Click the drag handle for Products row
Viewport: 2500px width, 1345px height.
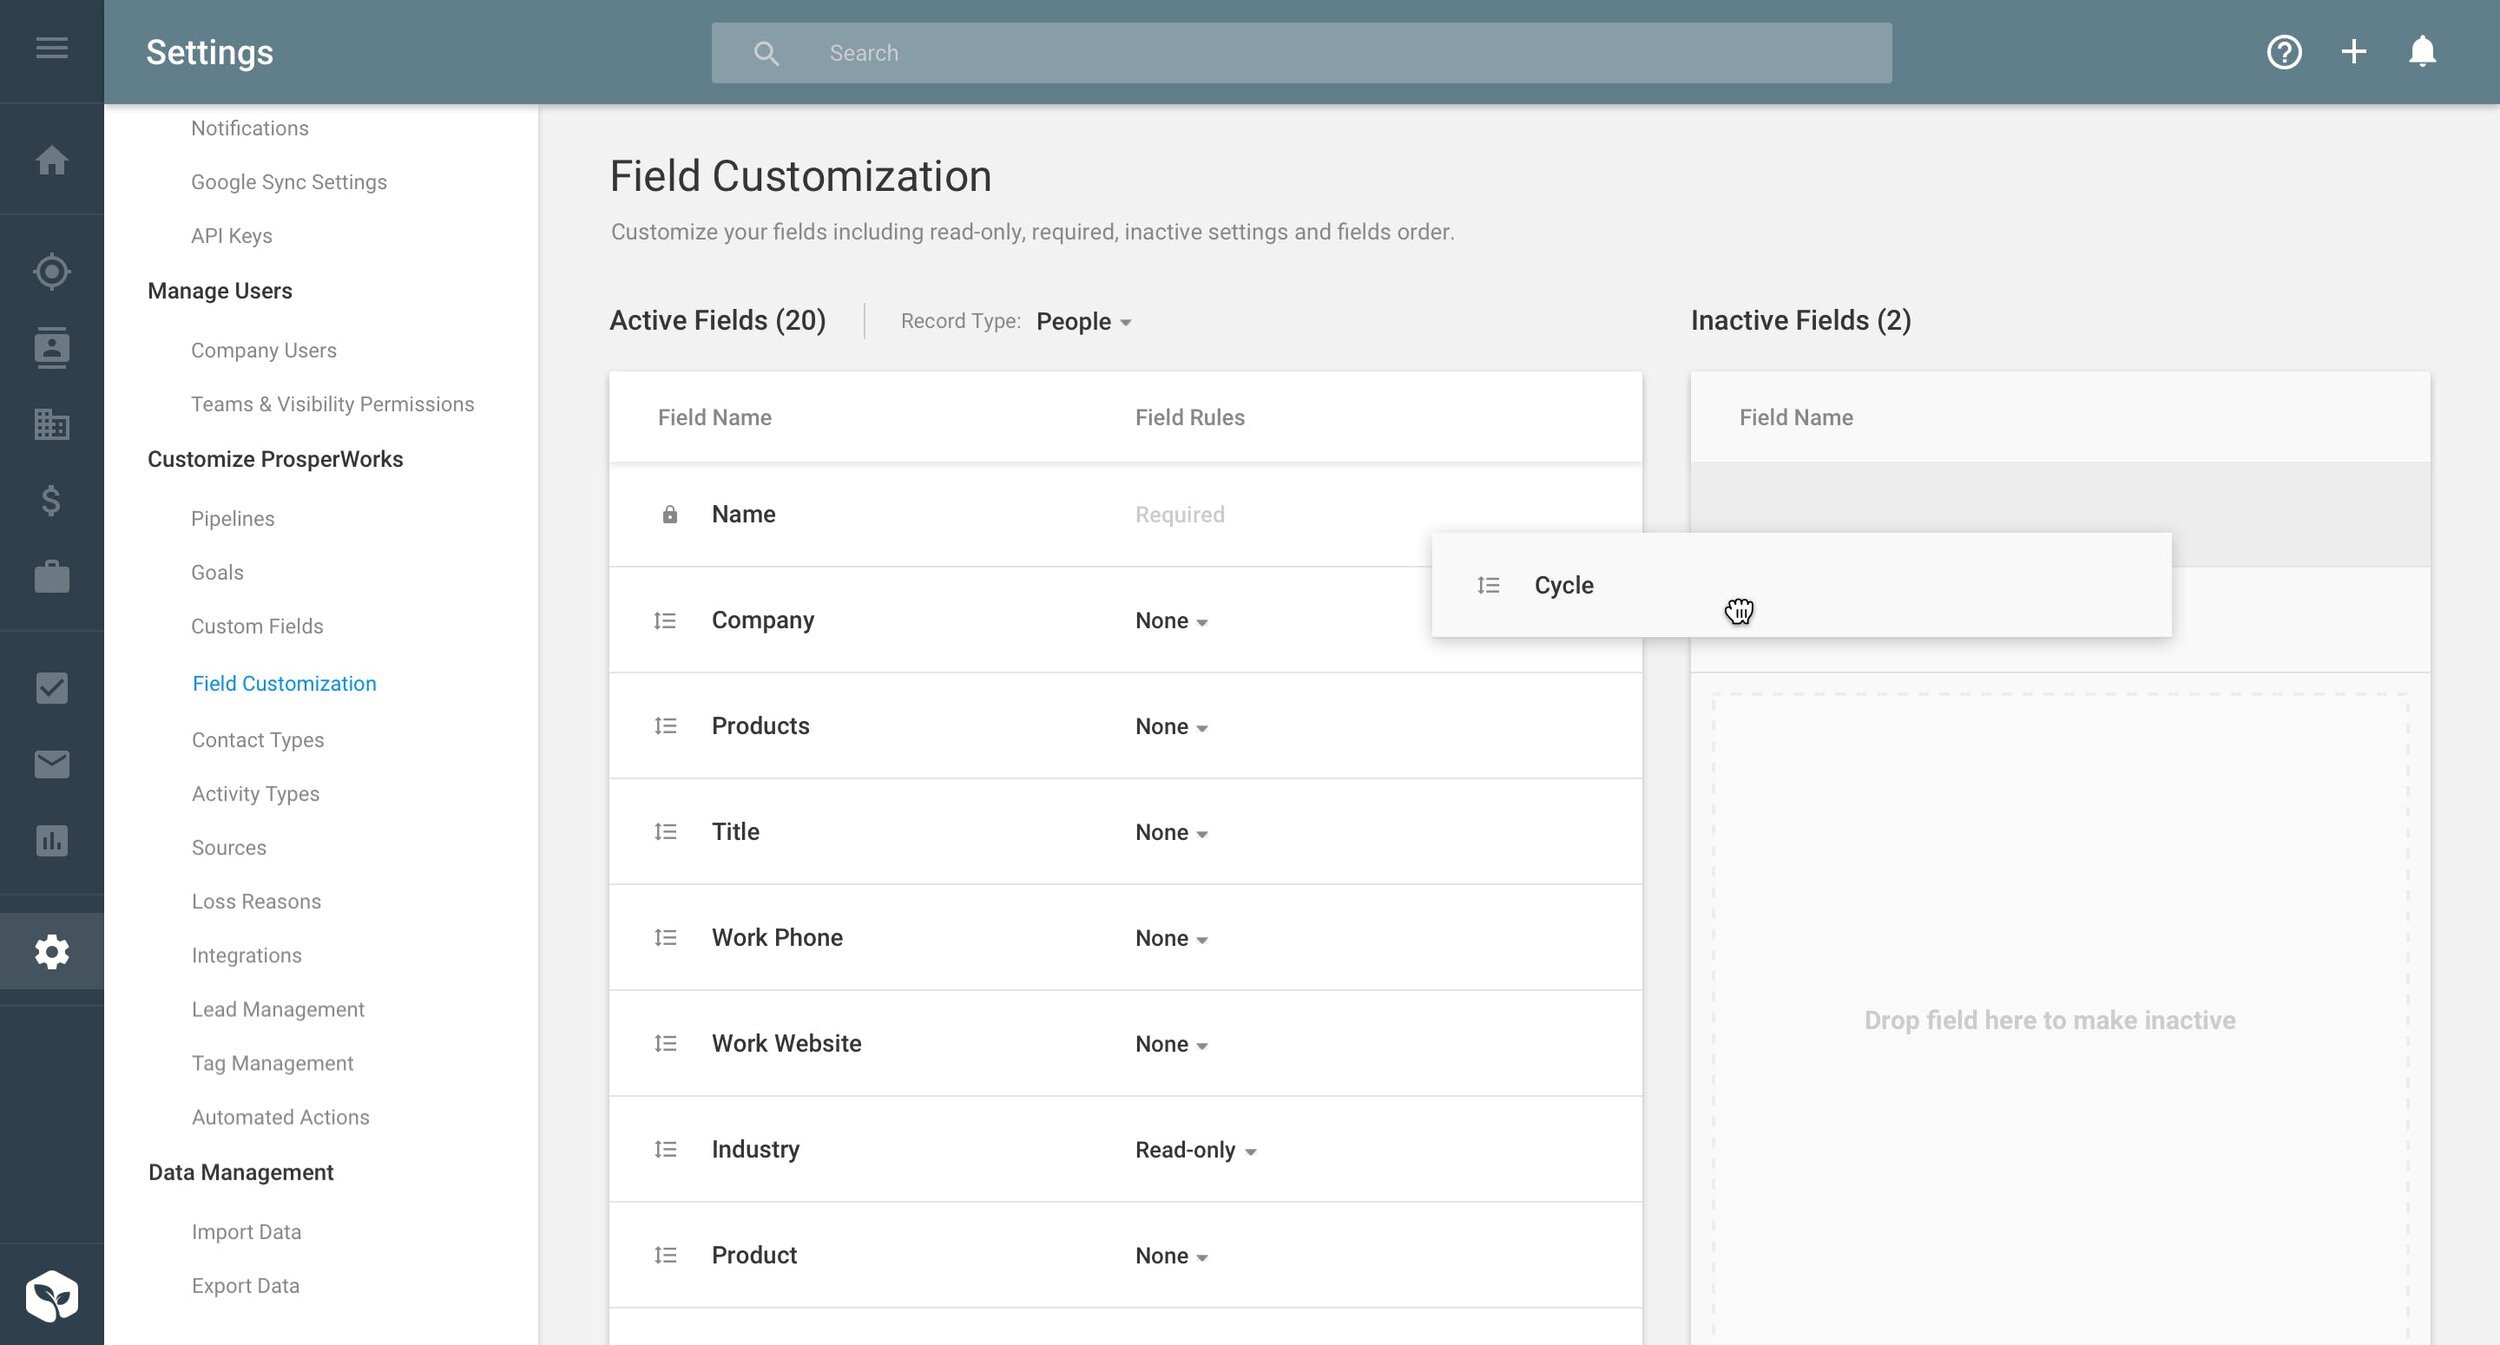pyautogui.click(x=665, y=726)
